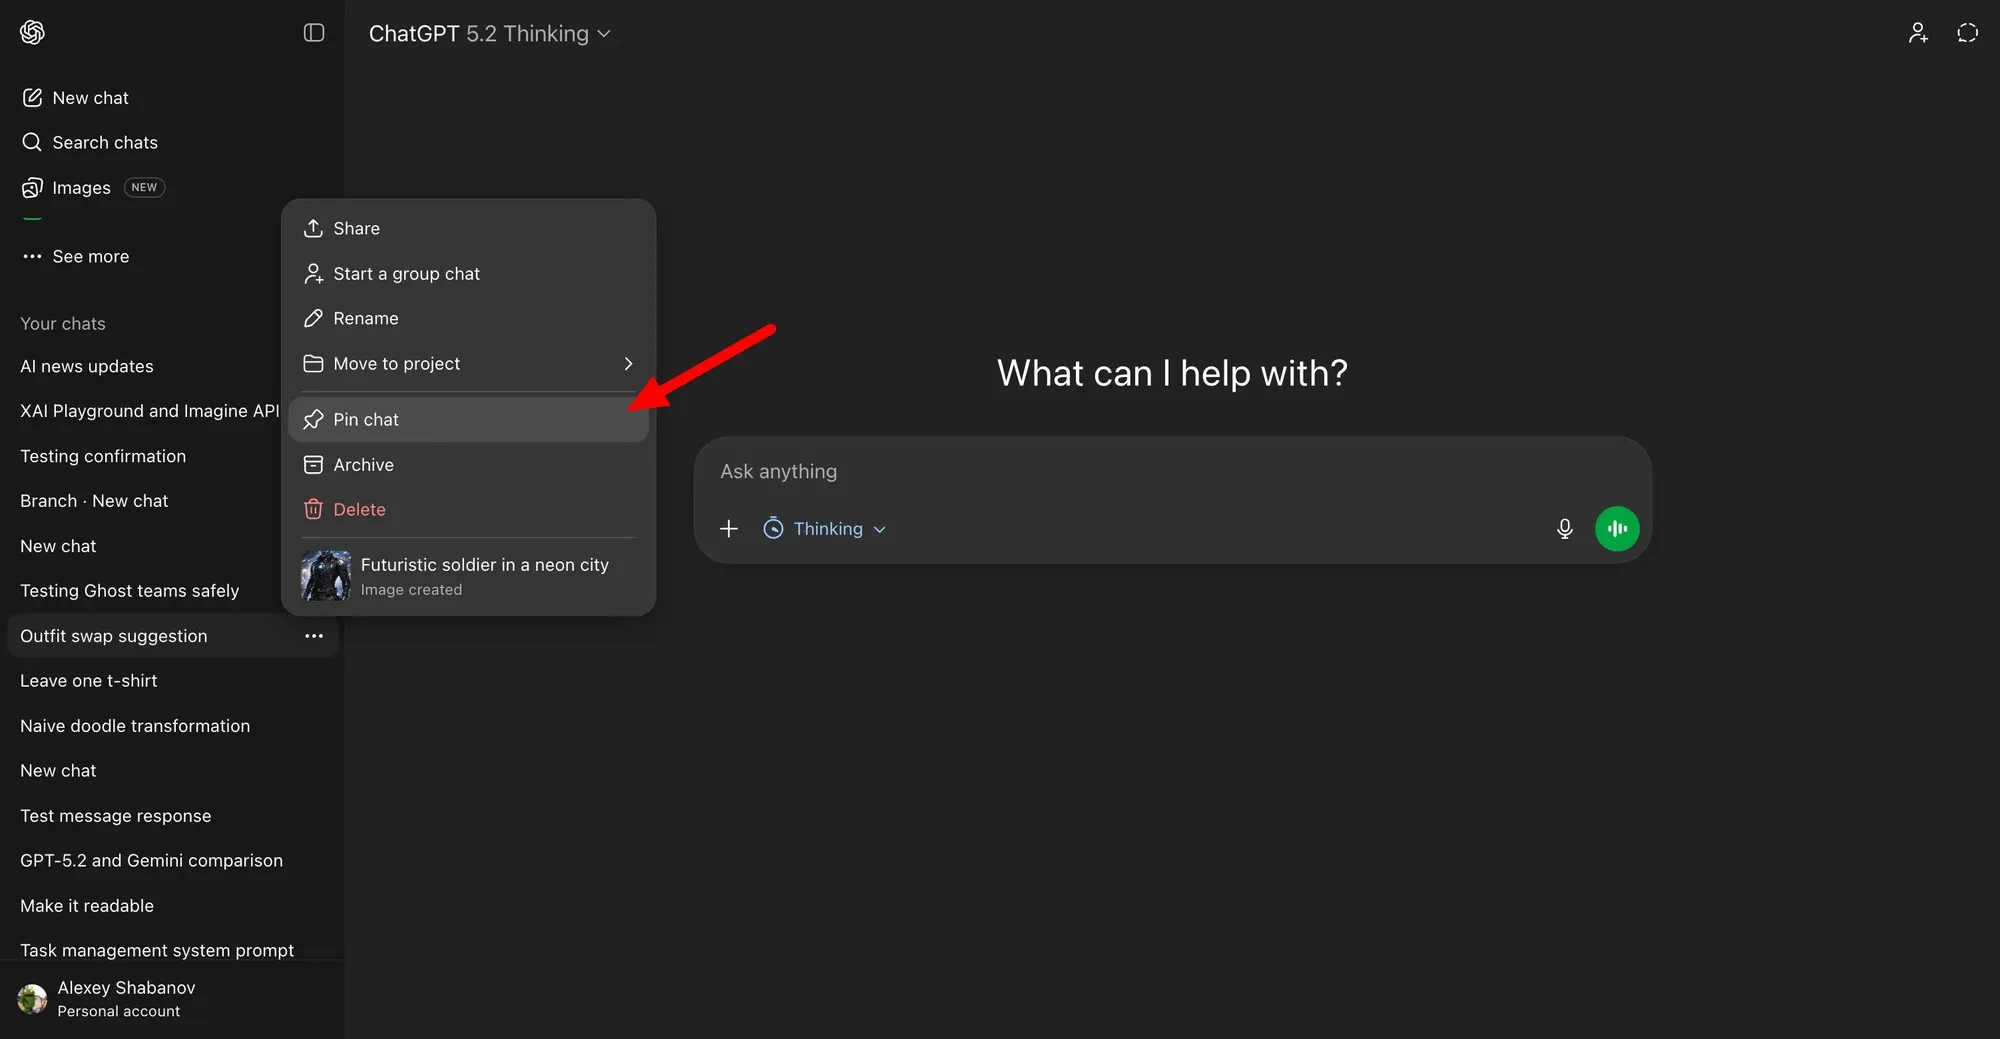2000x1039 pixels.
Task: Click the Images gallery icon
Action: click(x=32, y=188)
